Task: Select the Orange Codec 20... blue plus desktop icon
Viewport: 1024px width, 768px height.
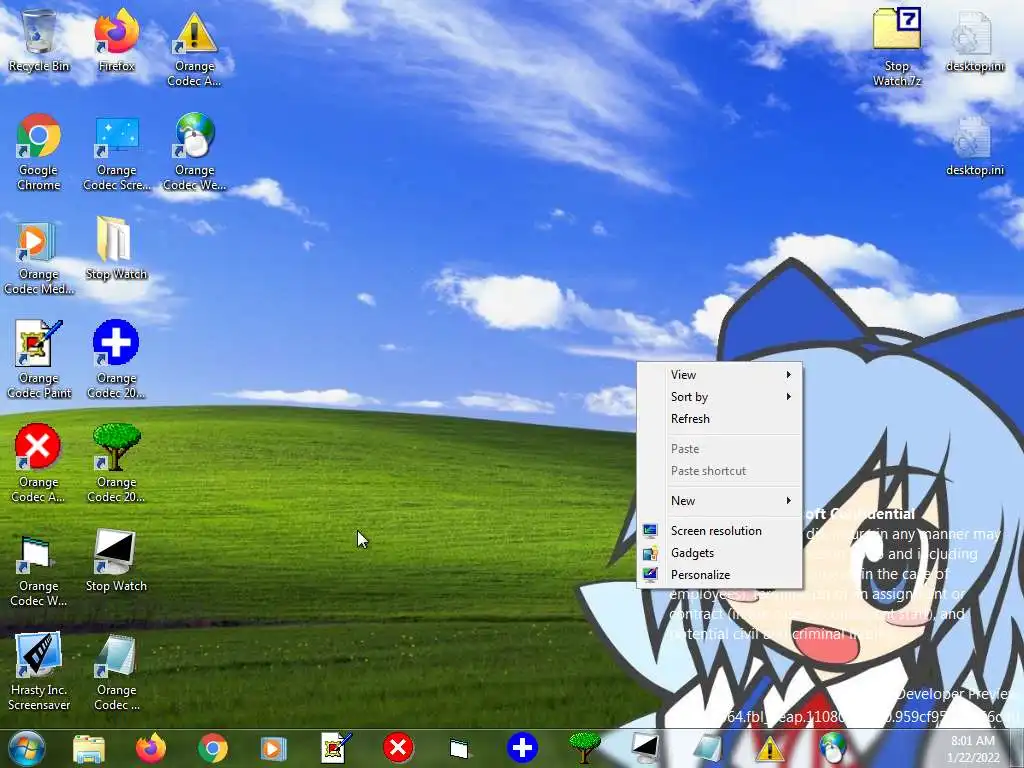Action: 116,360
